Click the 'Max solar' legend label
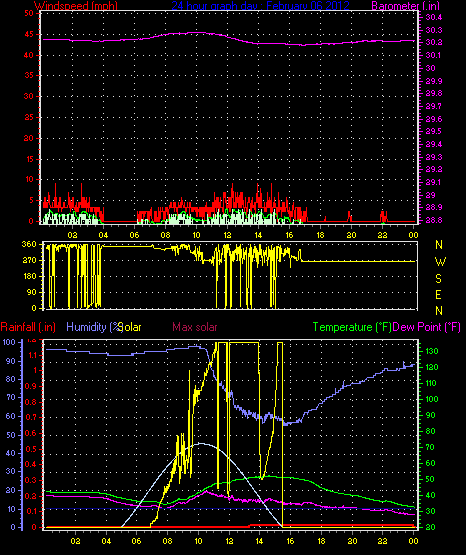This screenshot has width=466, height=555. point(195,327)
